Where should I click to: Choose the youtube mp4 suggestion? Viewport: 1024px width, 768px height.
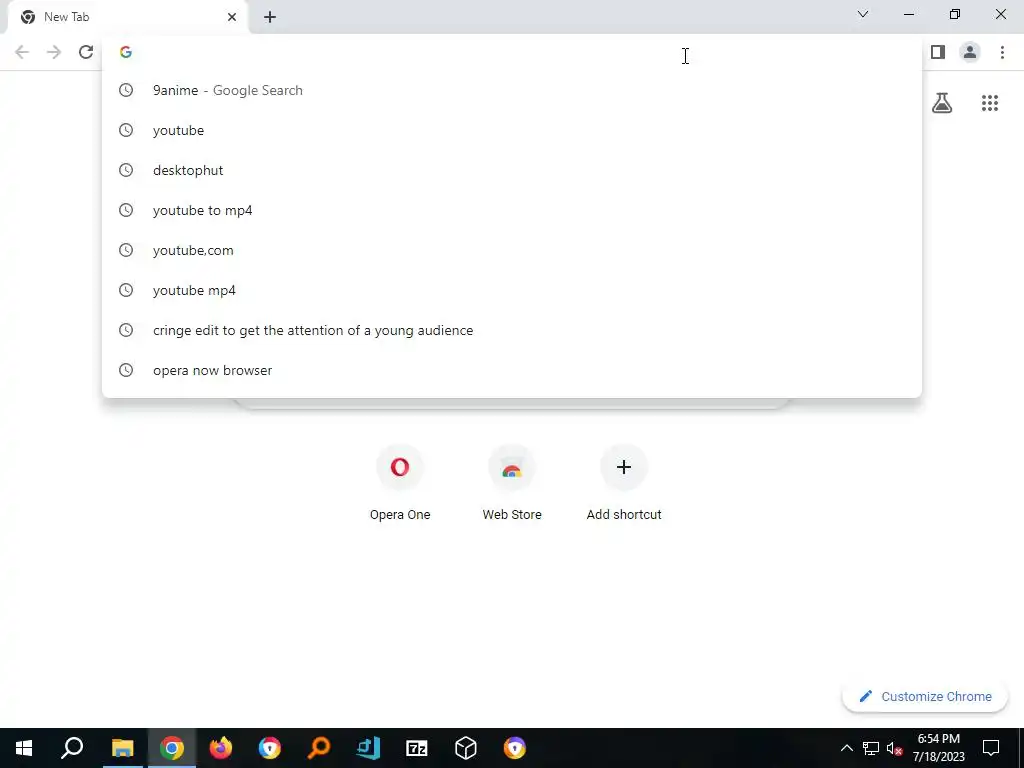tap(512, 290)
